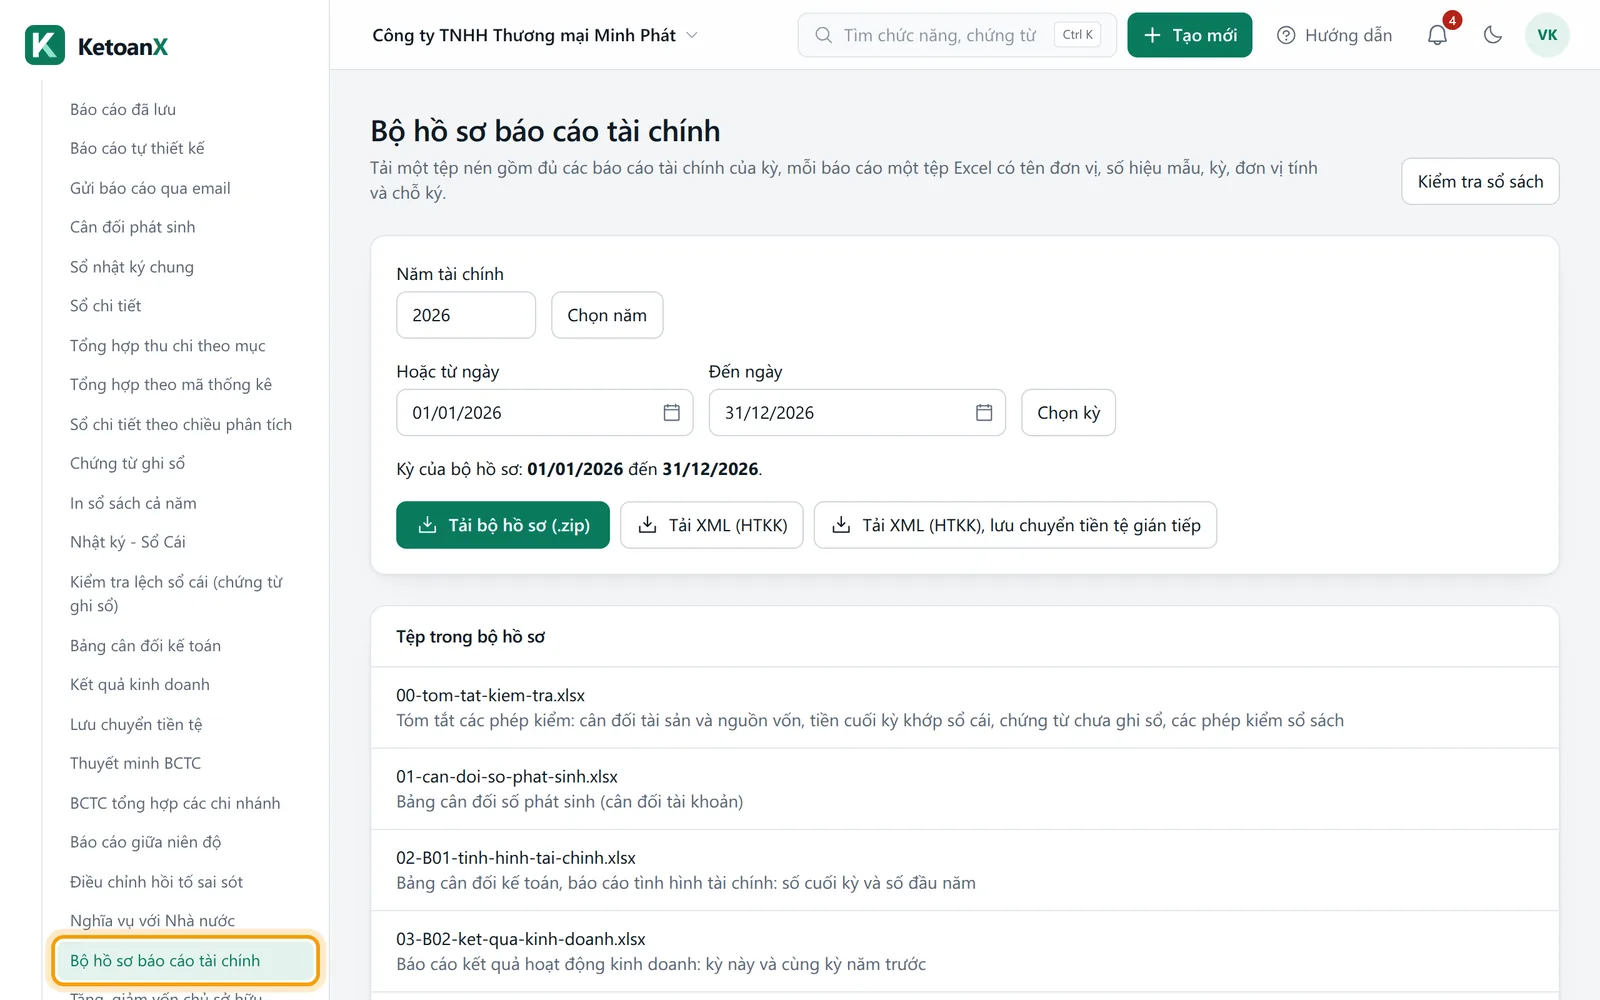Open Chứng từ ghi sổ

[x=127, y=464]
